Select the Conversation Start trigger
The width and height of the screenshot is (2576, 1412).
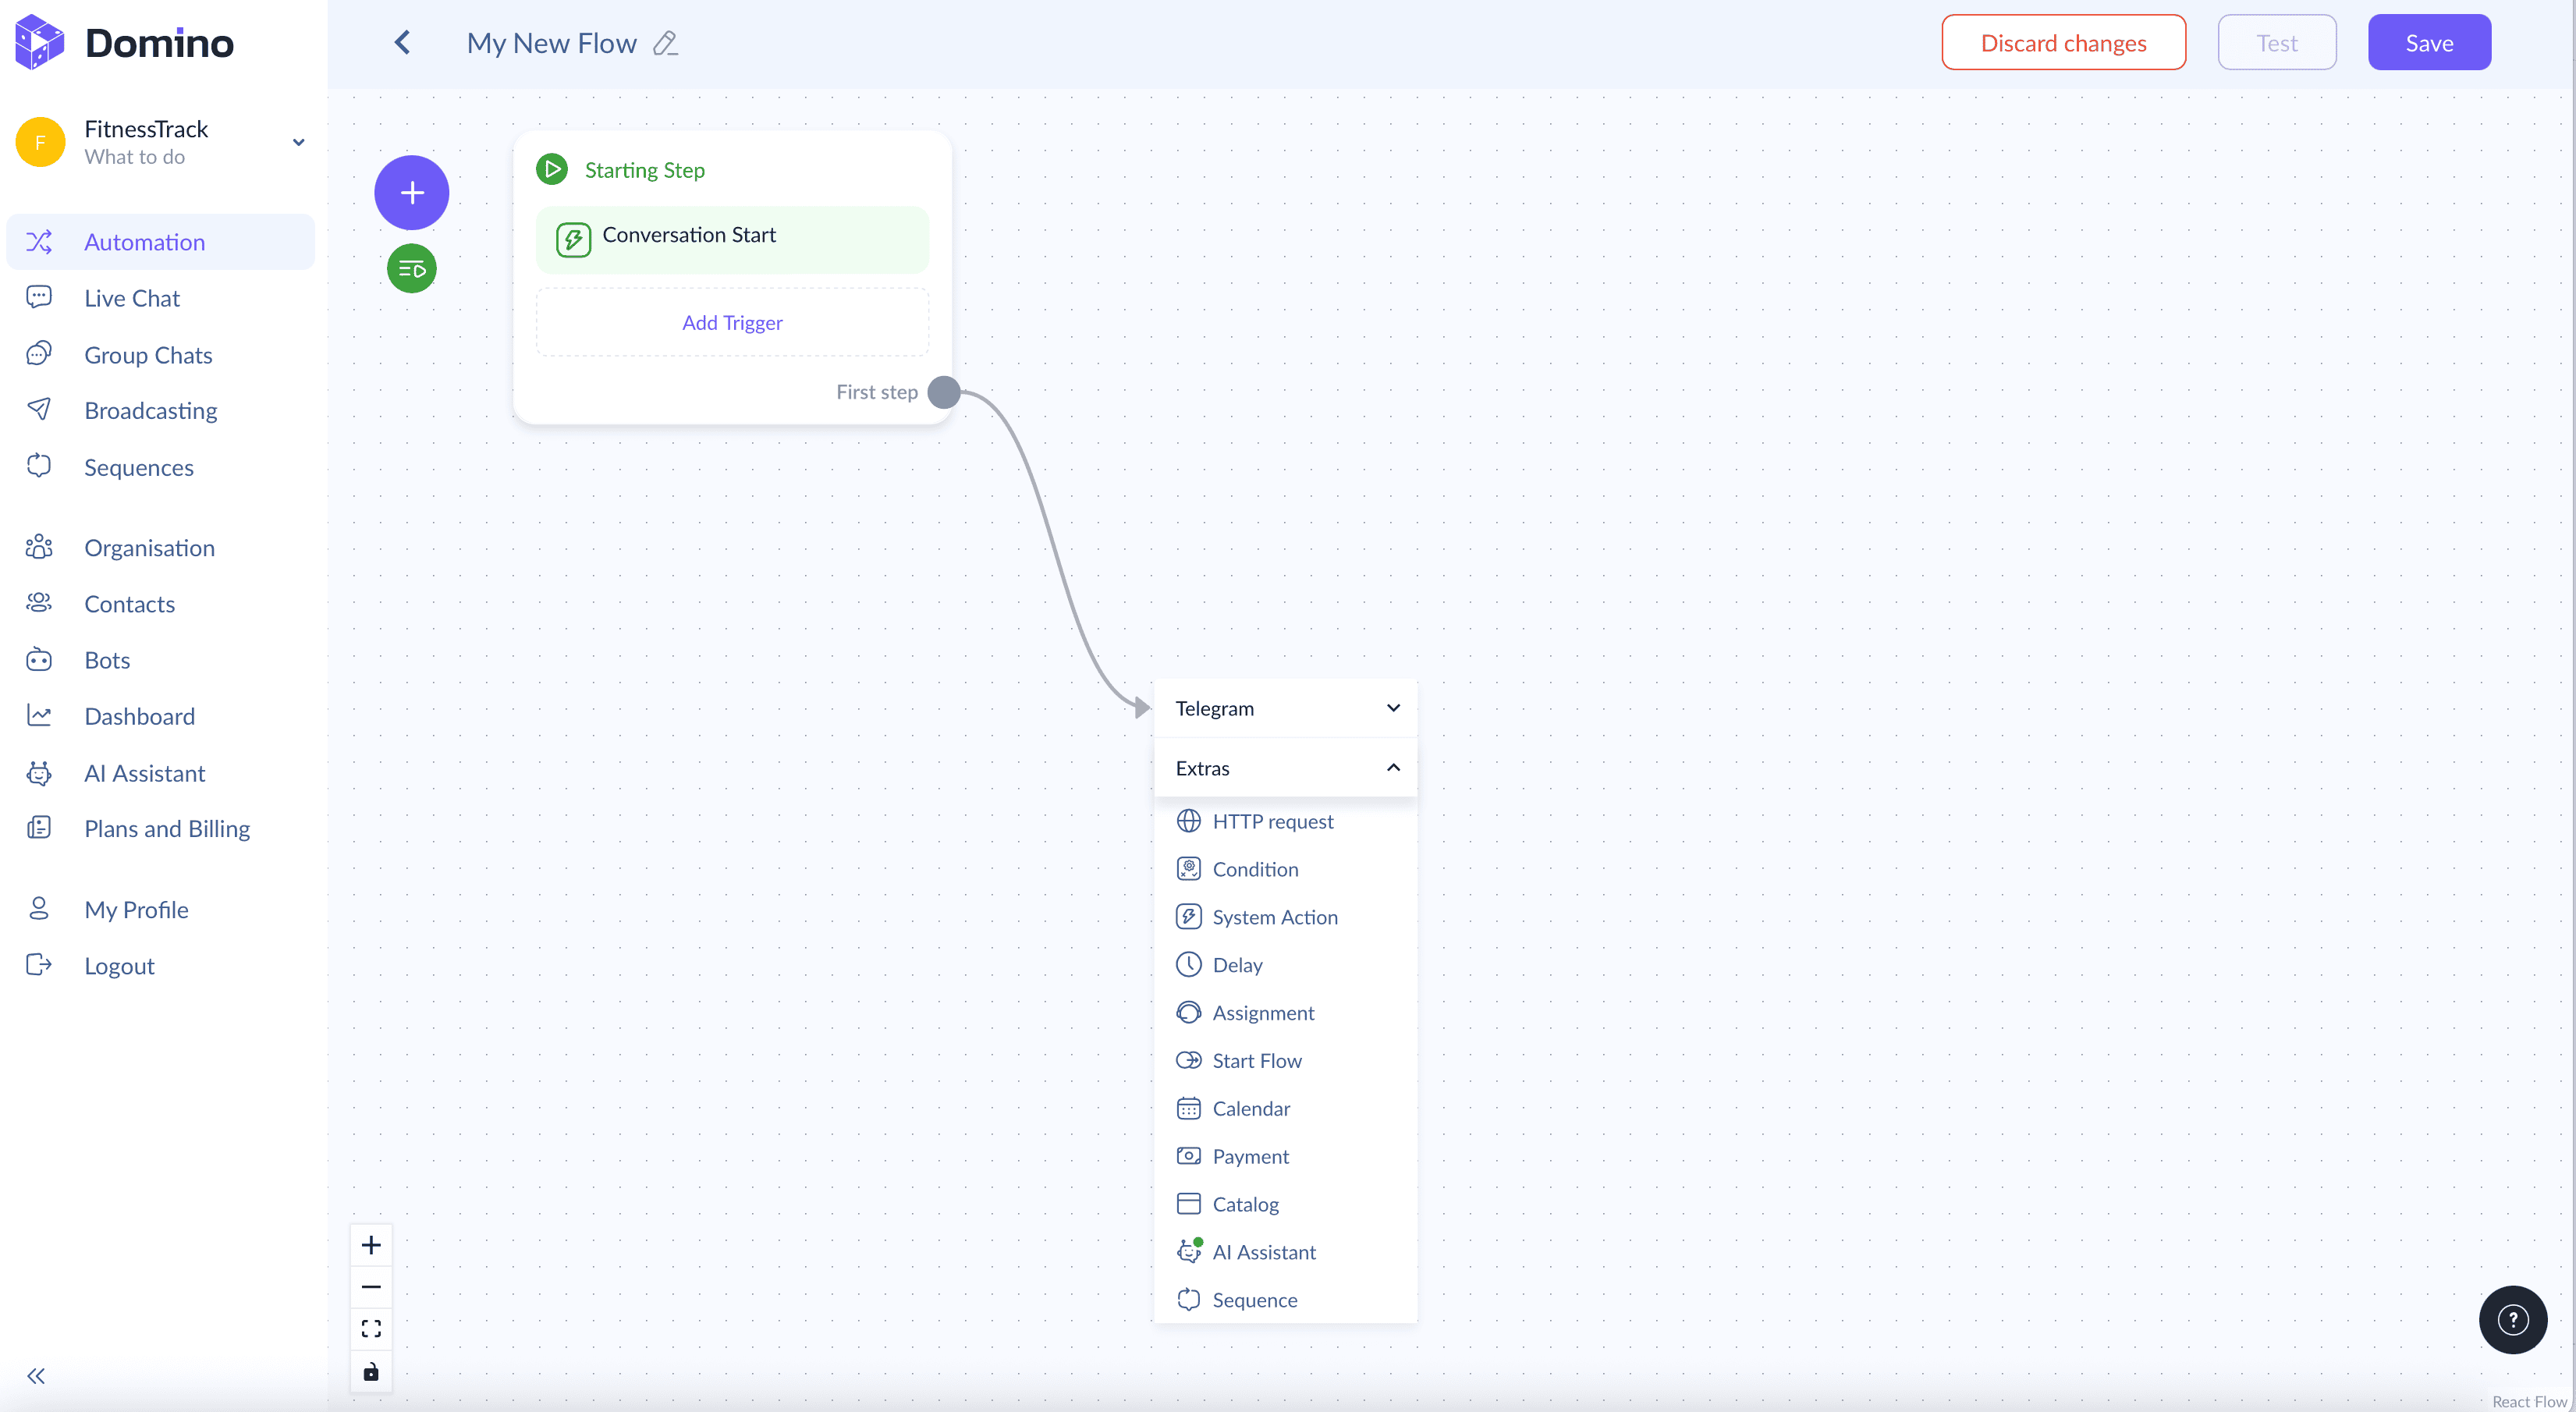pyautogui.click(x=732, y=240)
